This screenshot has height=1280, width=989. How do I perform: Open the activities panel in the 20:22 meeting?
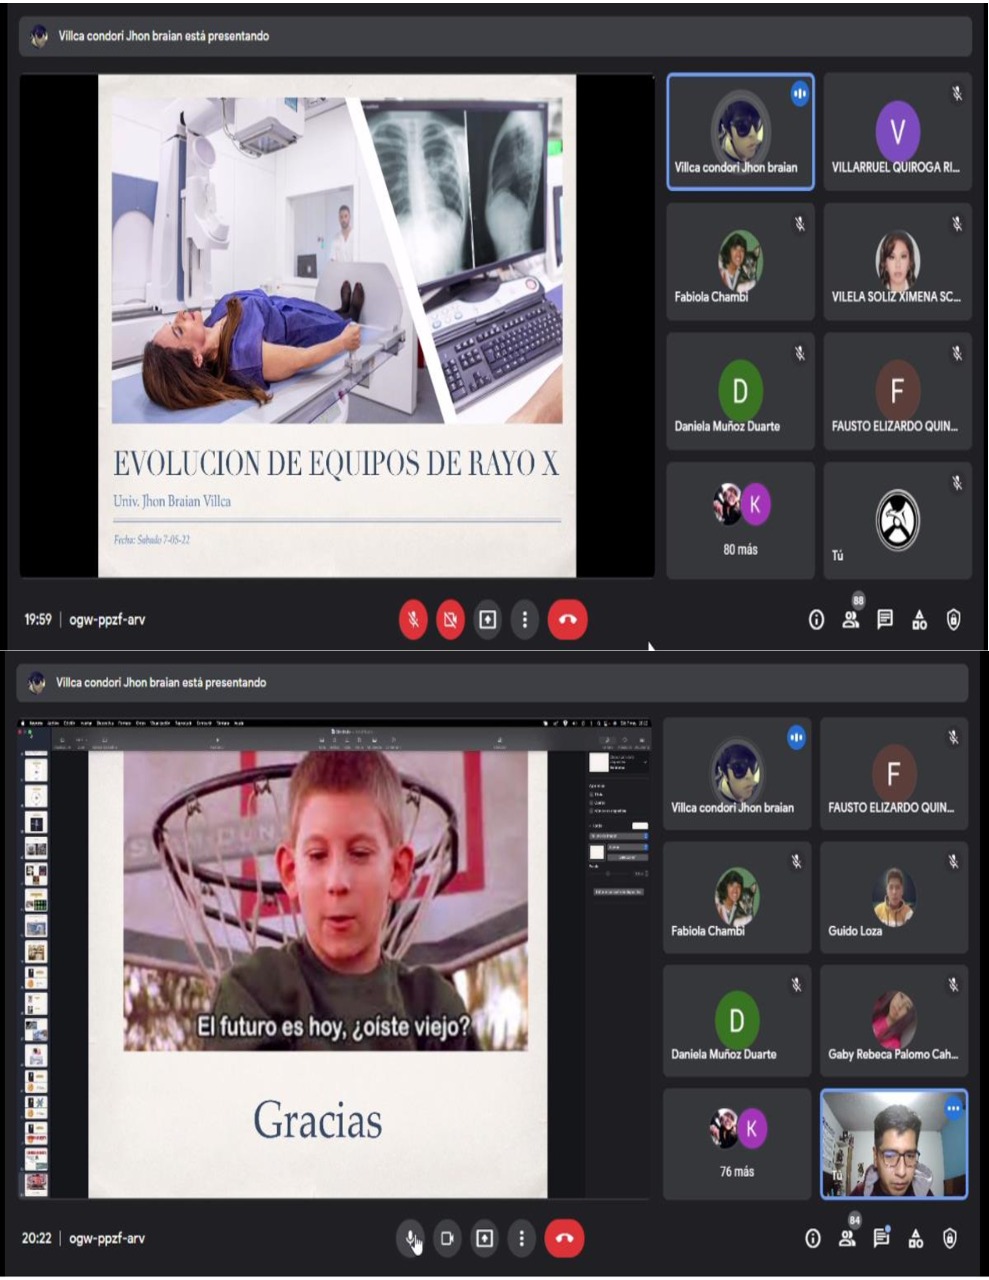[x=916, y=1239]
